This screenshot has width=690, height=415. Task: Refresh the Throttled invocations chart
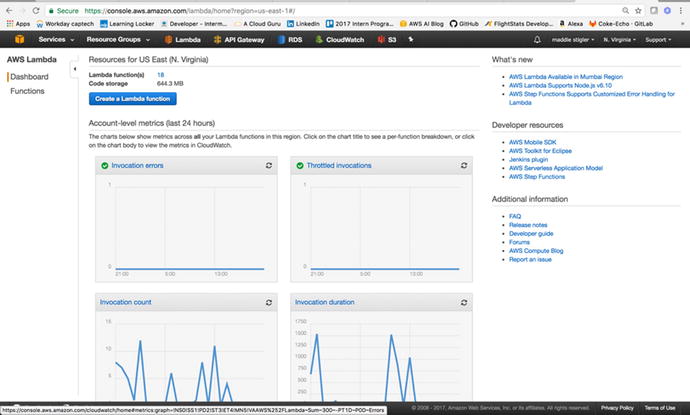pyautogui.click(x=463, y=165)
